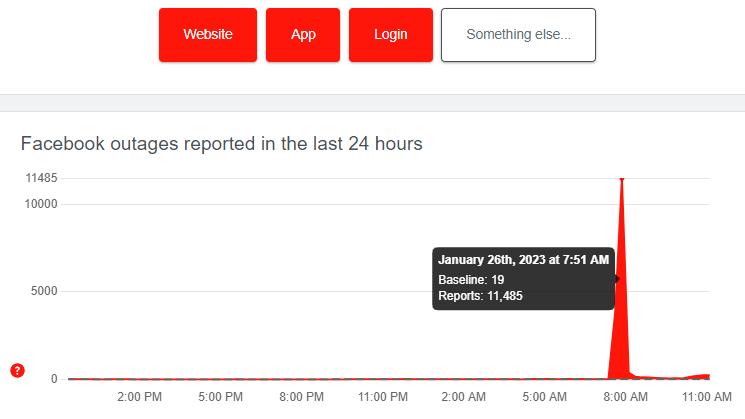Click the 5:00 PM x-axis label
Image resolution: width=745 pixels, height=419 pixels.
(x=221, y=397)
